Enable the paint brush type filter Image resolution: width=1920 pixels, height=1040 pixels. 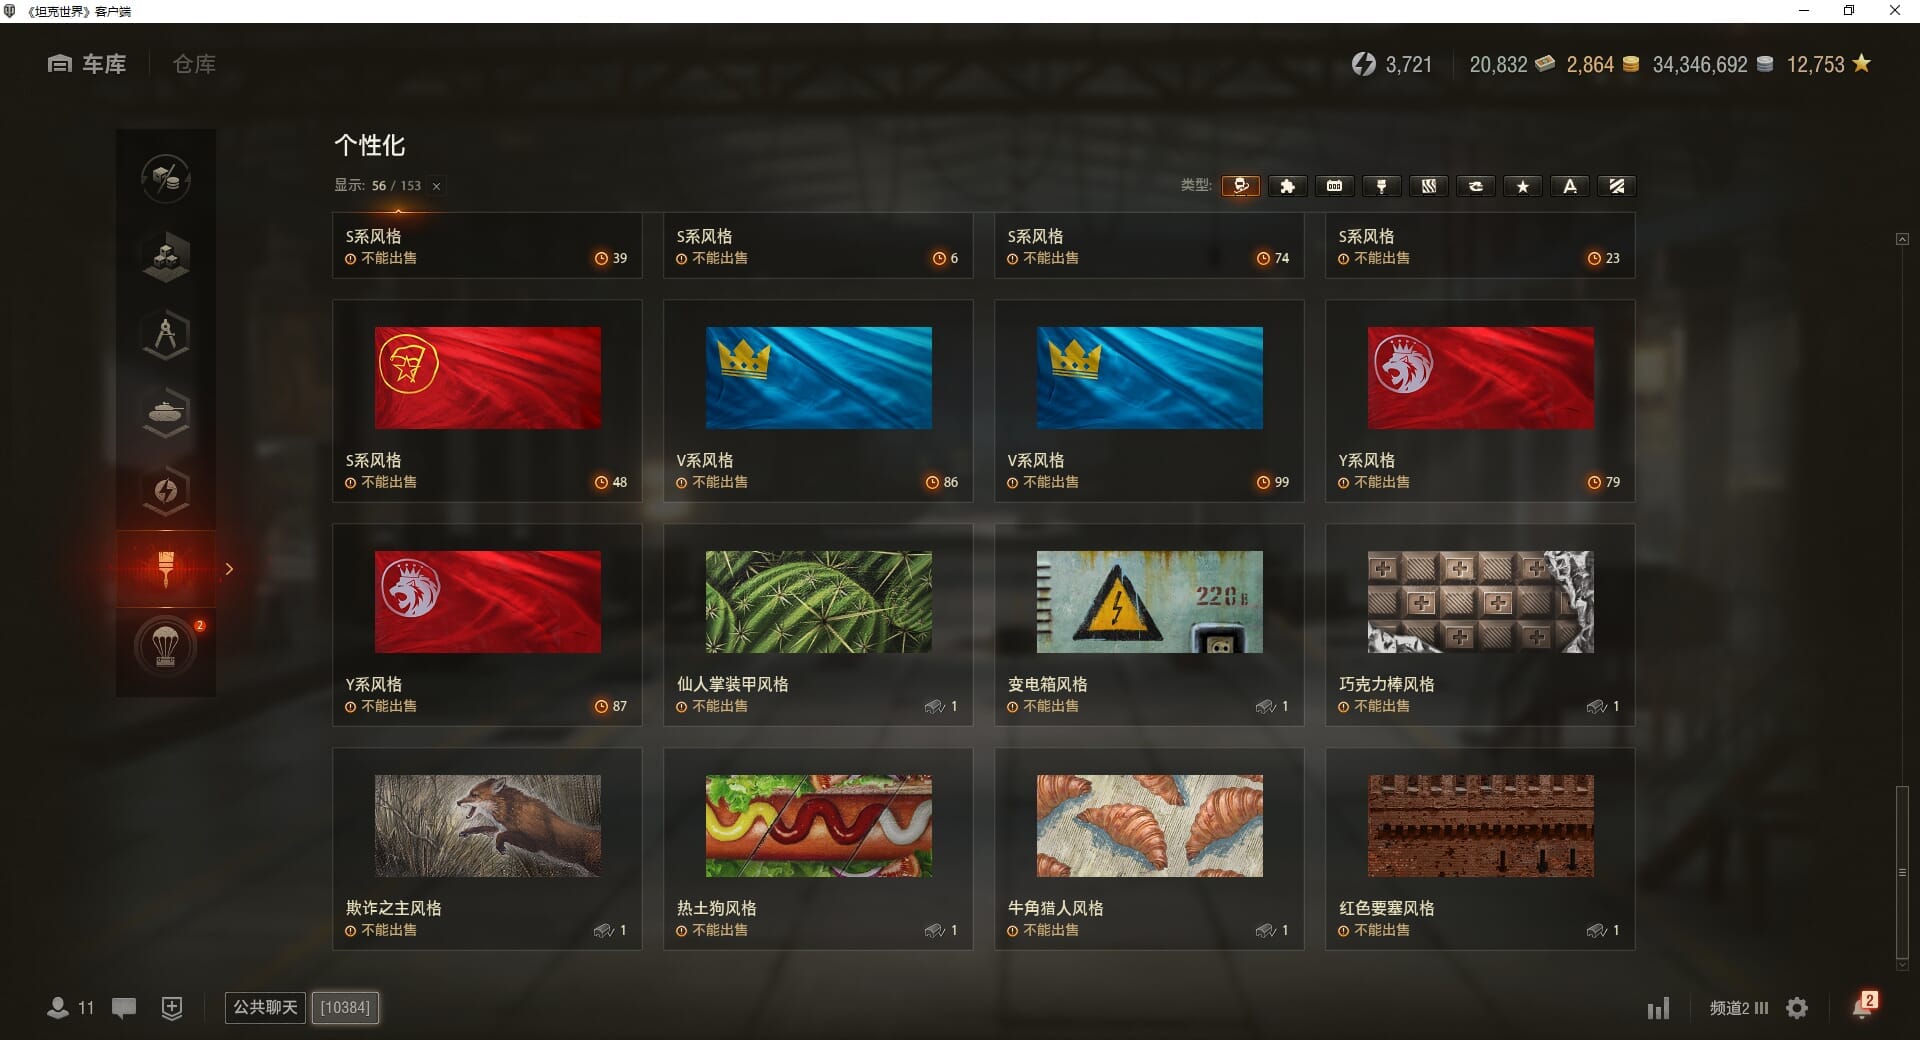tap(1381, 186)
